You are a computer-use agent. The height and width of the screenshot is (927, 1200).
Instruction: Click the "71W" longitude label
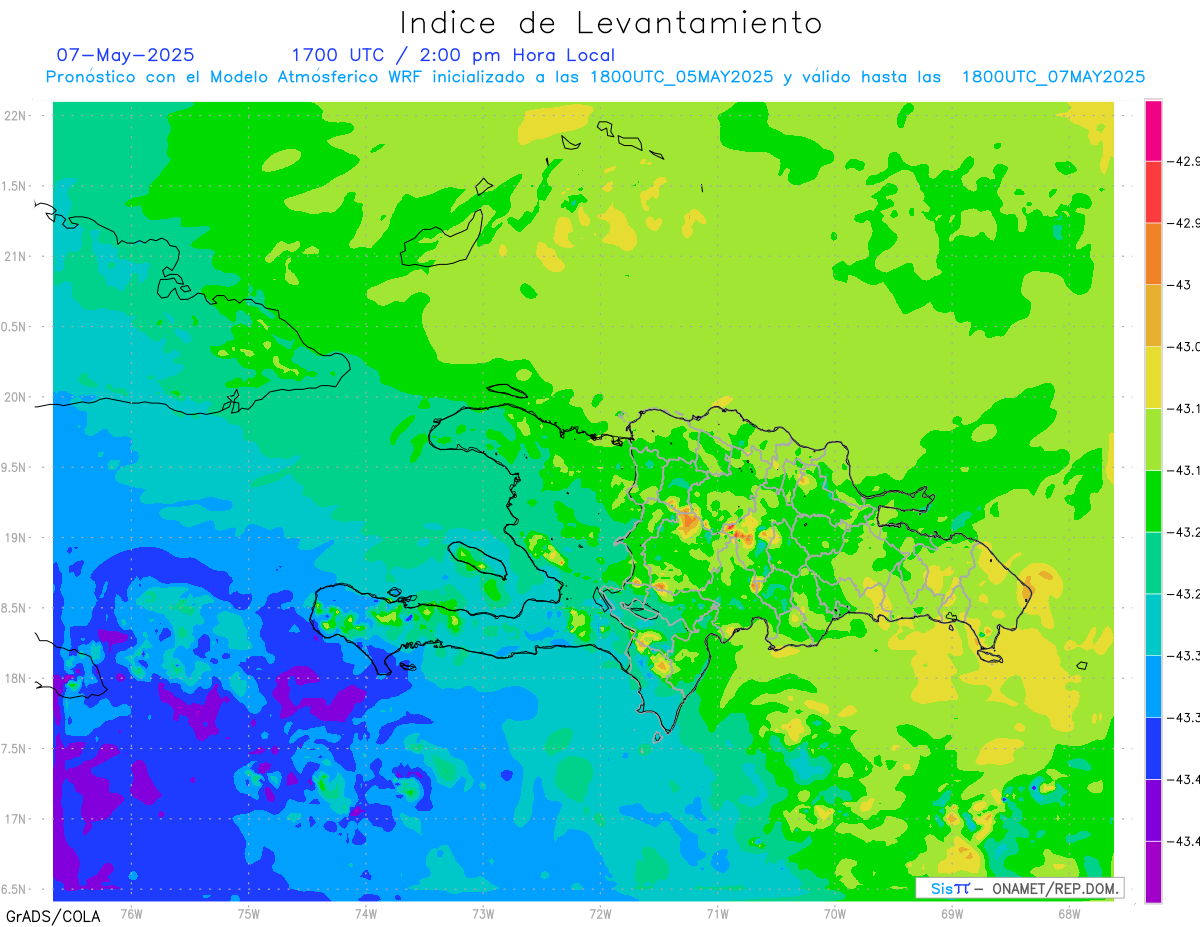point(717,913)
